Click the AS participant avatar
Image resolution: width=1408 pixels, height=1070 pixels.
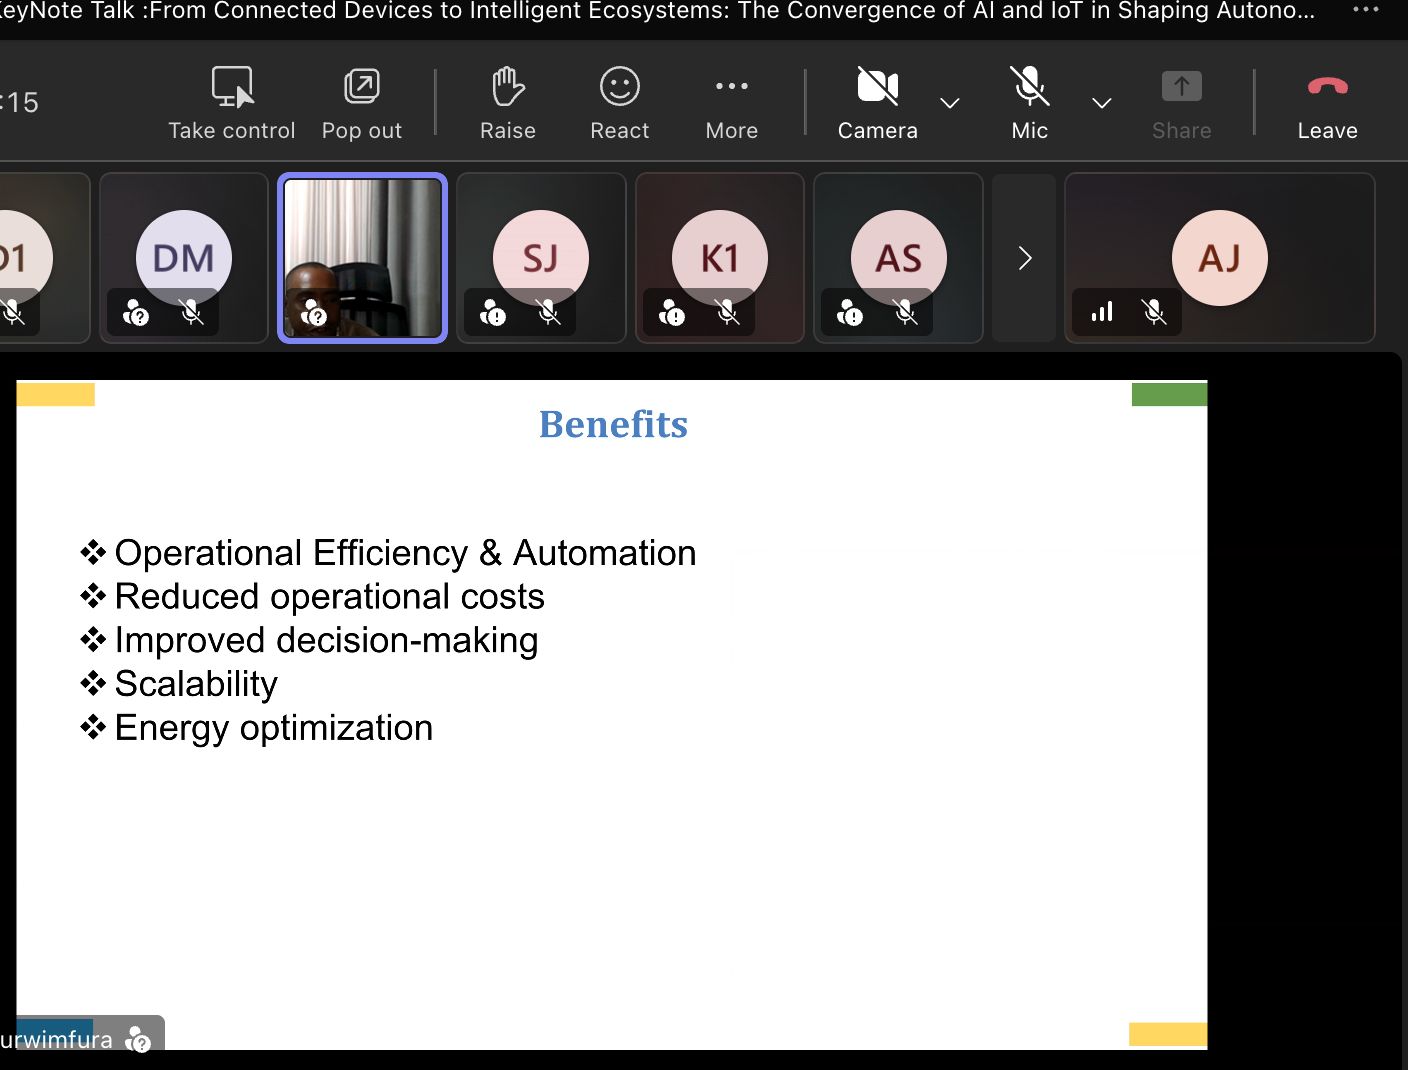pos(898,258)
